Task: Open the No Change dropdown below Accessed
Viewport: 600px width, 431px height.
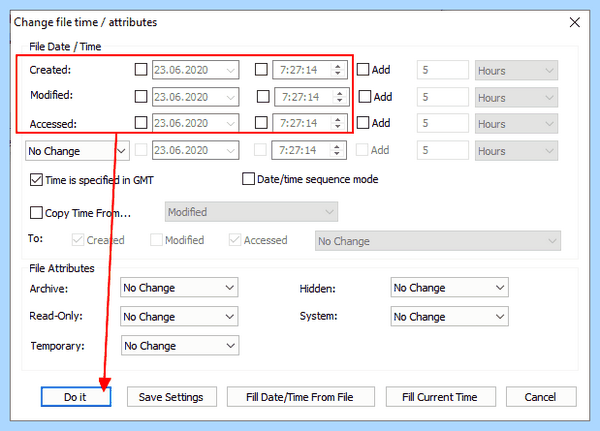Action: 77,151
